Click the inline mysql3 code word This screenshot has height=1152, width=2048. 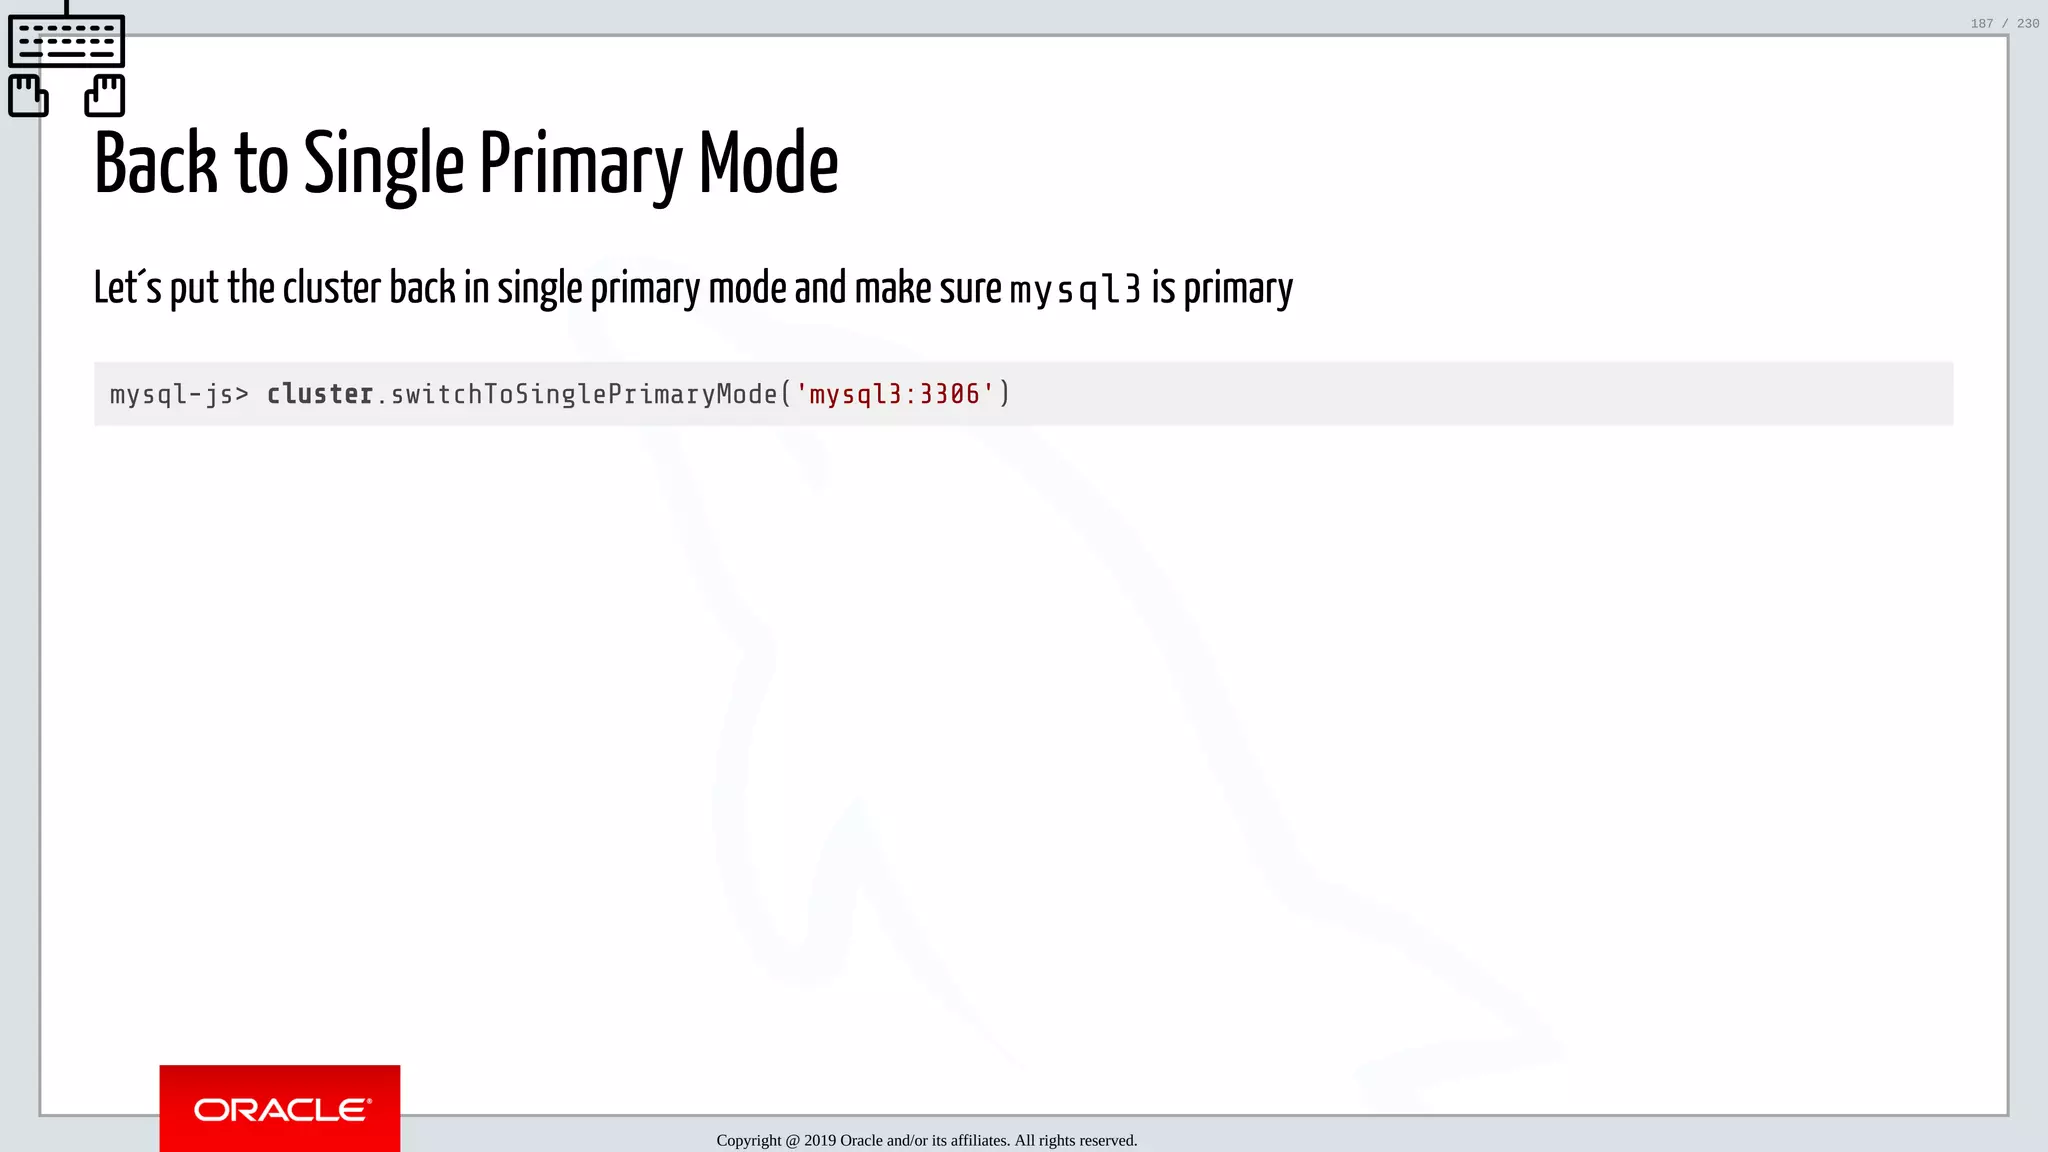1075,290
